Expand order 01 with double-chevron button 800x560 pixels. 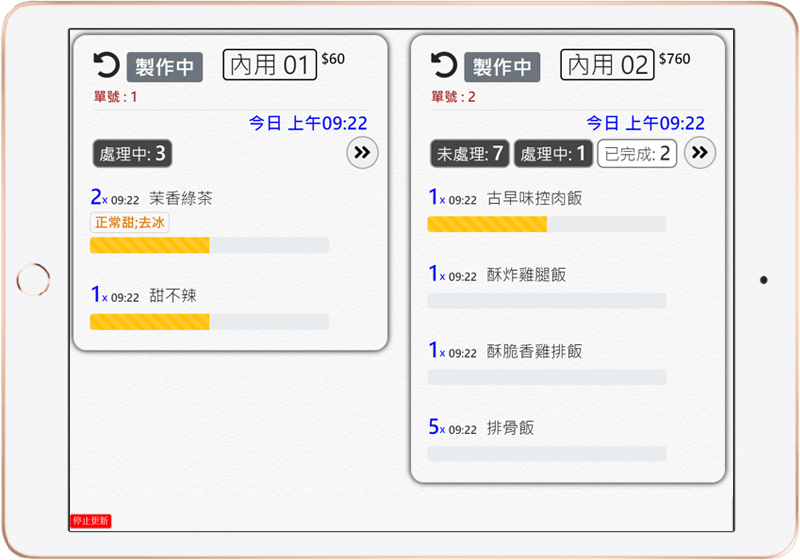(362, 153)
